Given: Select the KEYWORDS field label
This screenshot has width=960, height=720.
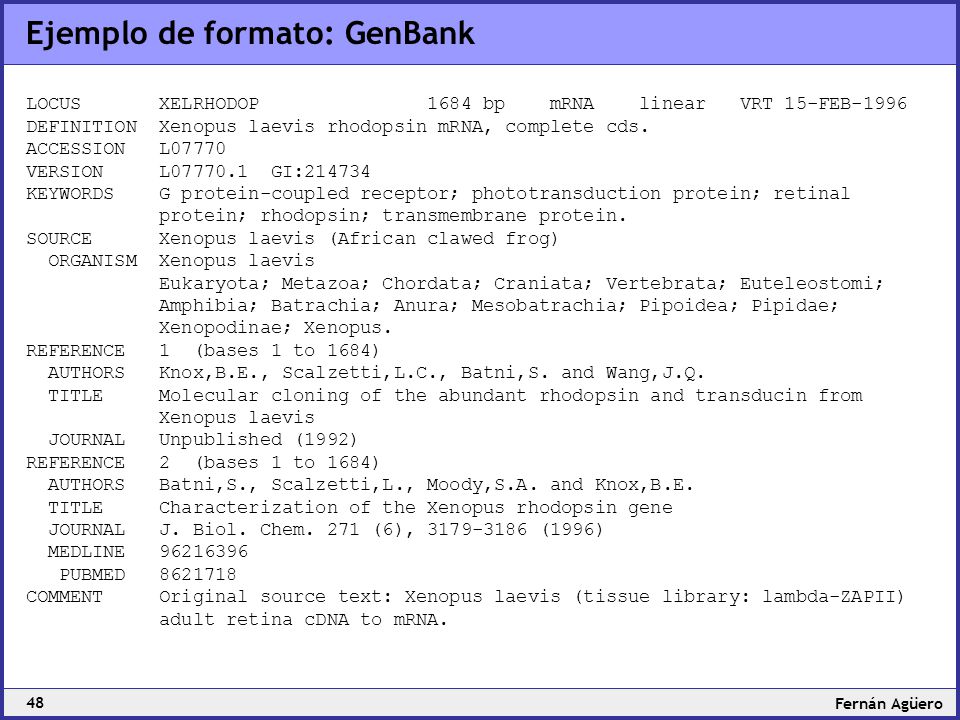Looking at the screenshot, I should (70, 193).
